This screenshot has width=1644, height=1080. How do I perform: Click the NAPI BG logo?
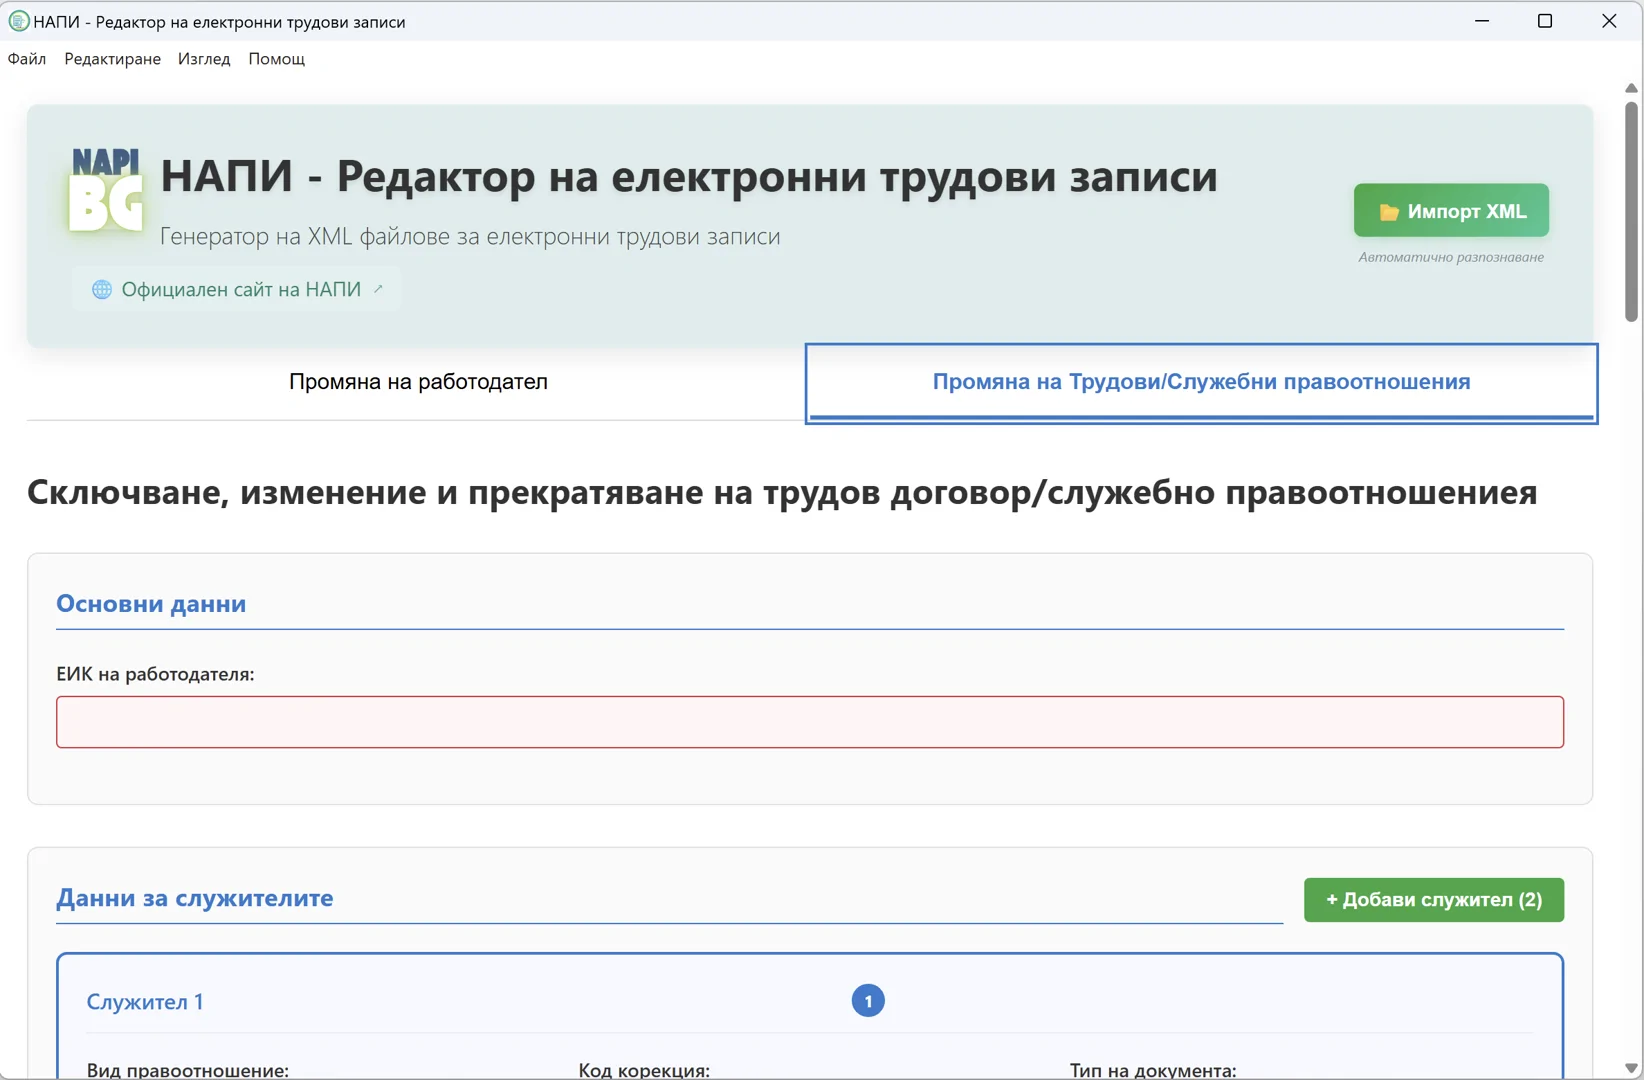point(106,190)
